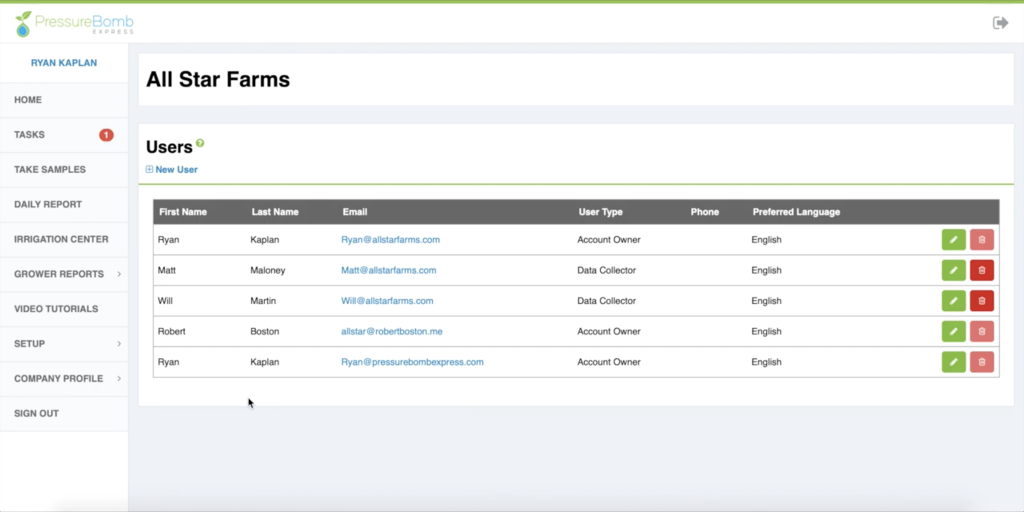Click the PressureBomb Express logo
The height and width of the screenshot is (512, 1024).
click(75, 22)
